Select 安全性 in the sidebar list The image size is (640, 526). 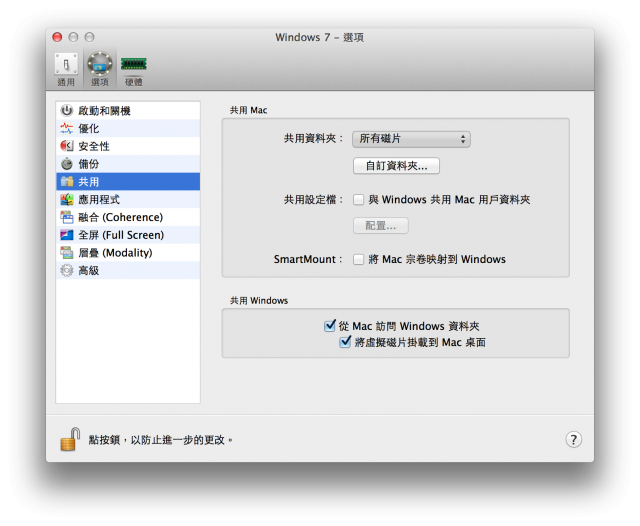click(128, 146)
